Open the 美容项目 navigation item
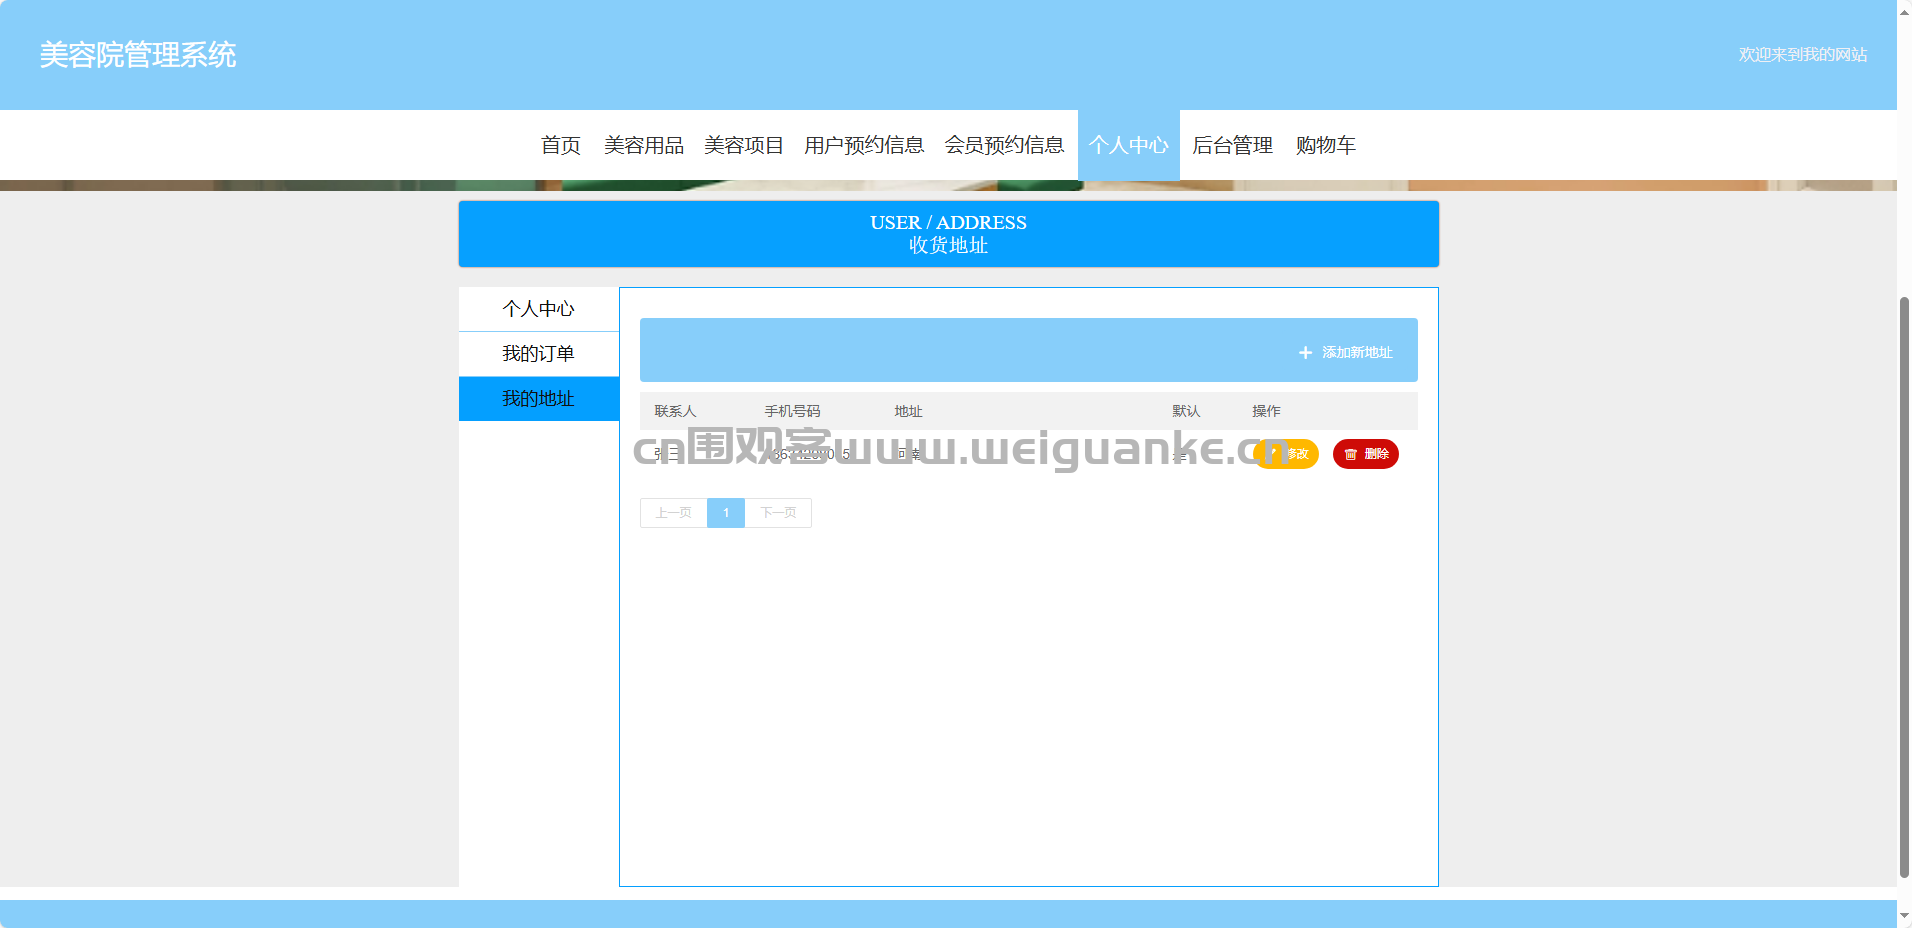The image size is (1912, 928). point(744,145)
